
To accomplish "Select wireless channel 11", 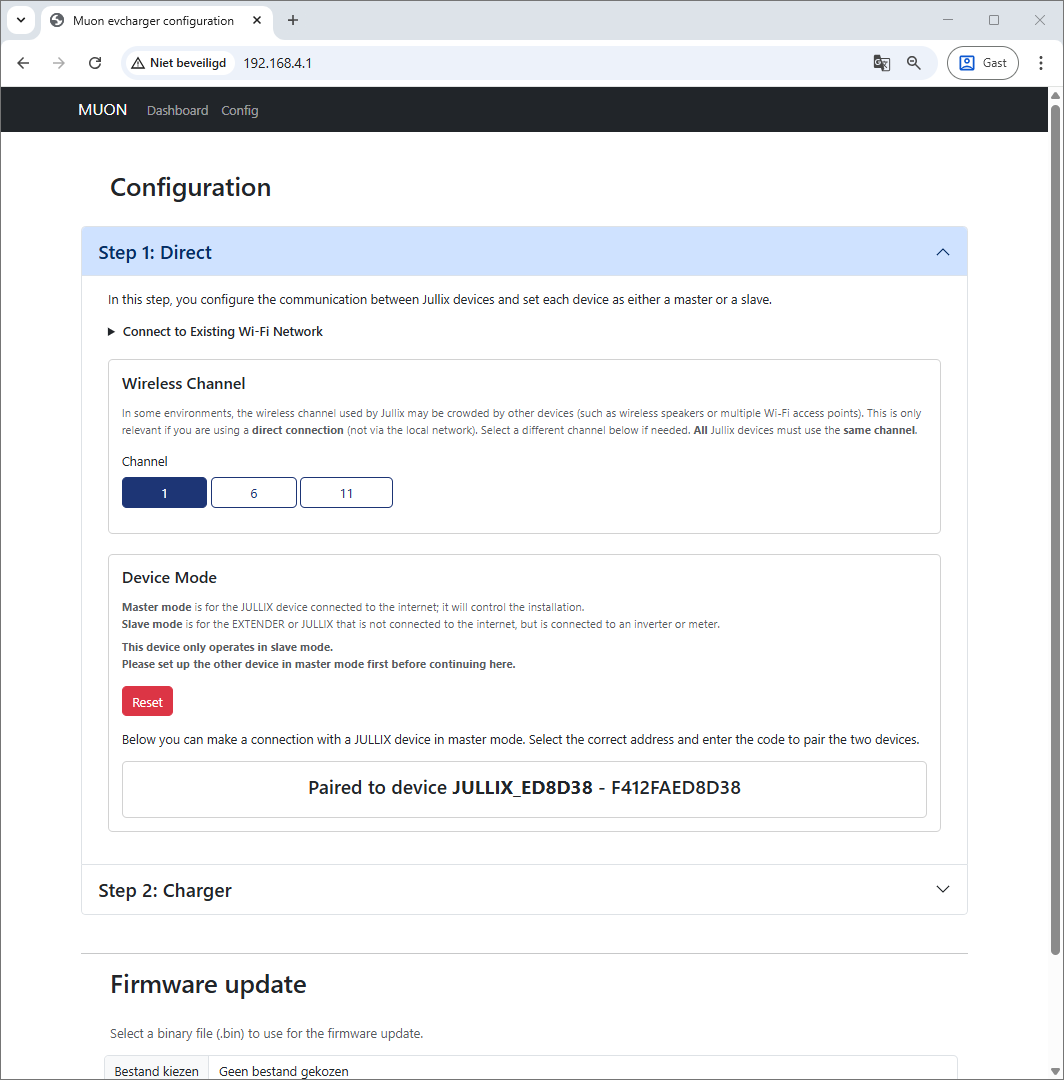I will click(x=346, y=493).
